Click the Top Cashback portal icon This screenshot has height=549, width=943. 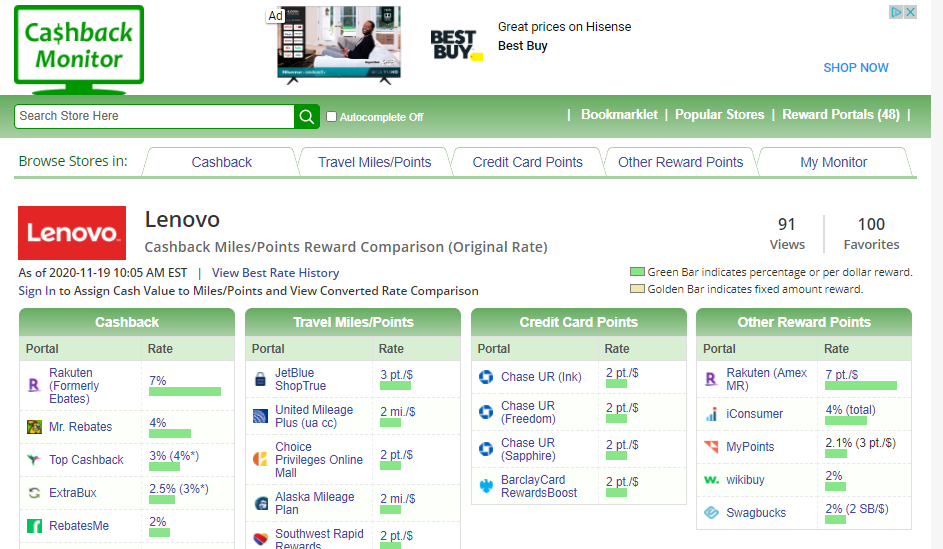34,460
